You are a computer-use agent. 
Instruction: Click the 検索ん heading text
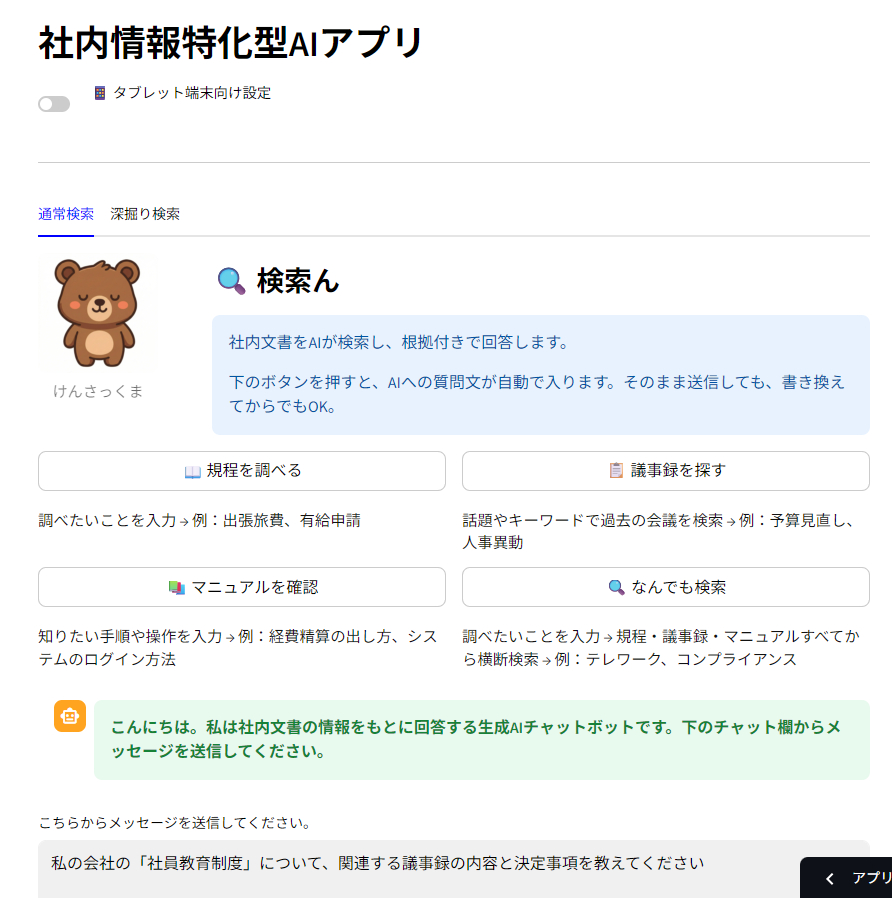[298, 281]
